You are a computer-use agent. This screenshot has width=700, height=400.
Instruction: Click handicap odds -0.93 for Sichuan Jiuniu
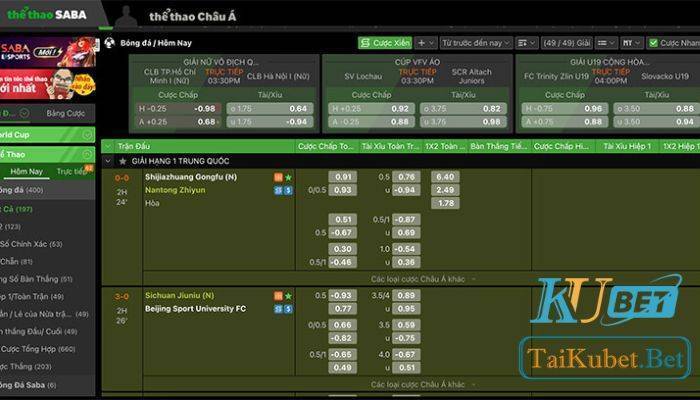coord(343,296)
